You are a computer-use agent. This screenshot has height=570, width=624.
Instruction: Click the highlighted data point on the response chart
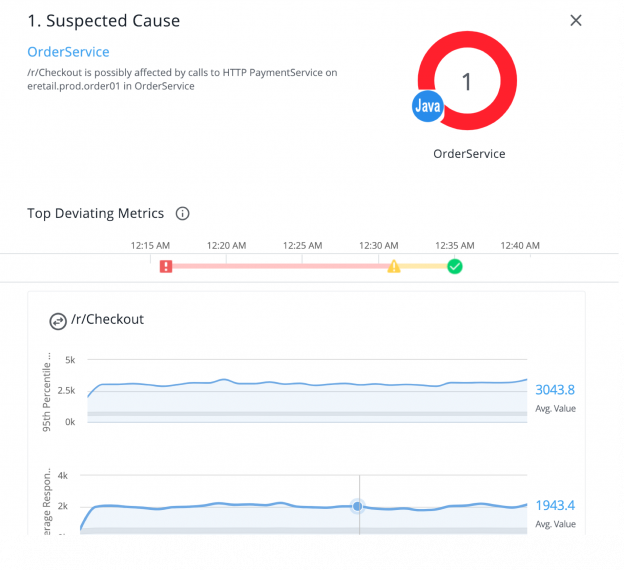pos(358,506)
